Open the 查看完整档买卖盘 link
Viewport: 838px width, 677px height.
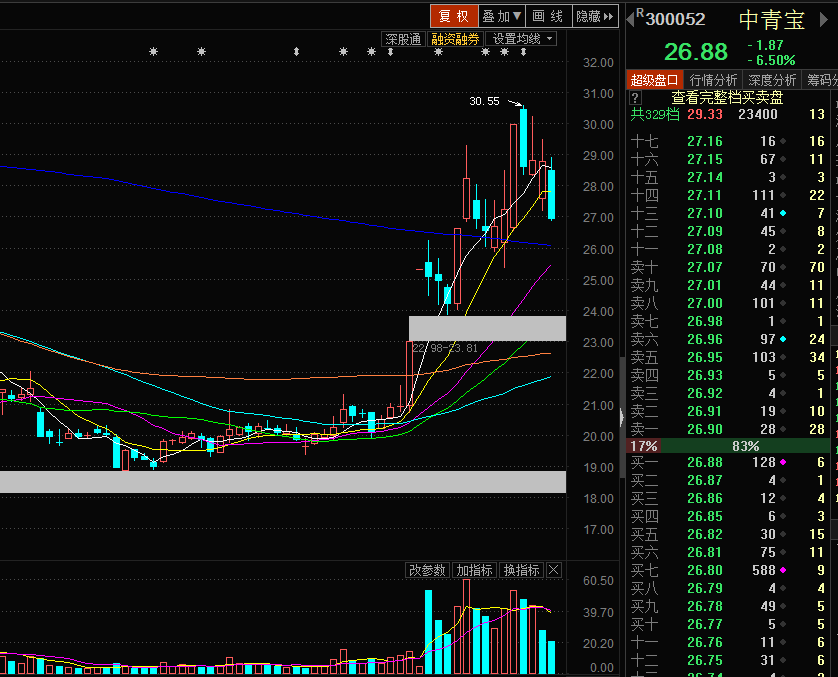[x=727, y=97]
